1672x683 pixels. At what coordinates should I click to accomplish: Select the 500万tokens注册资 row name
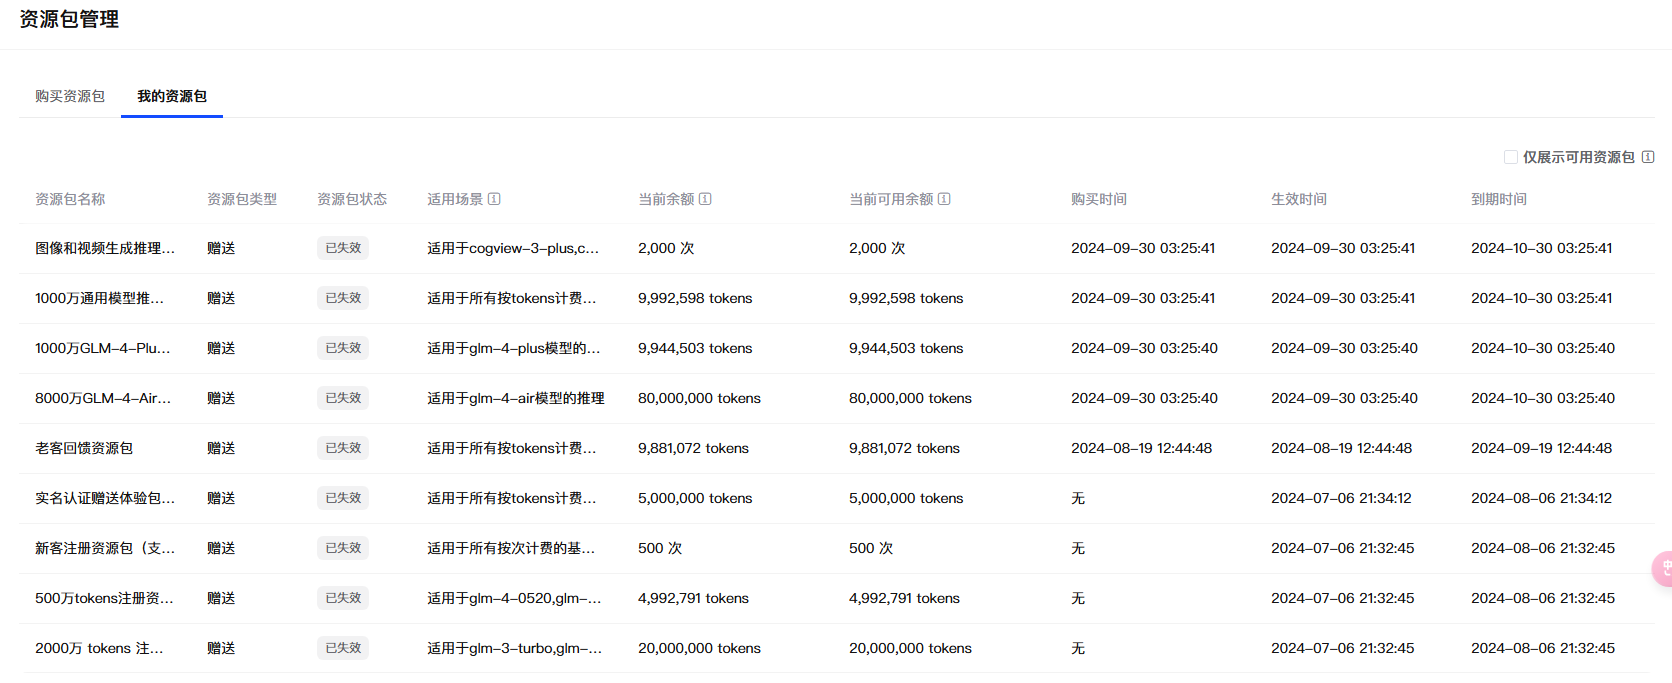(104, 598)
